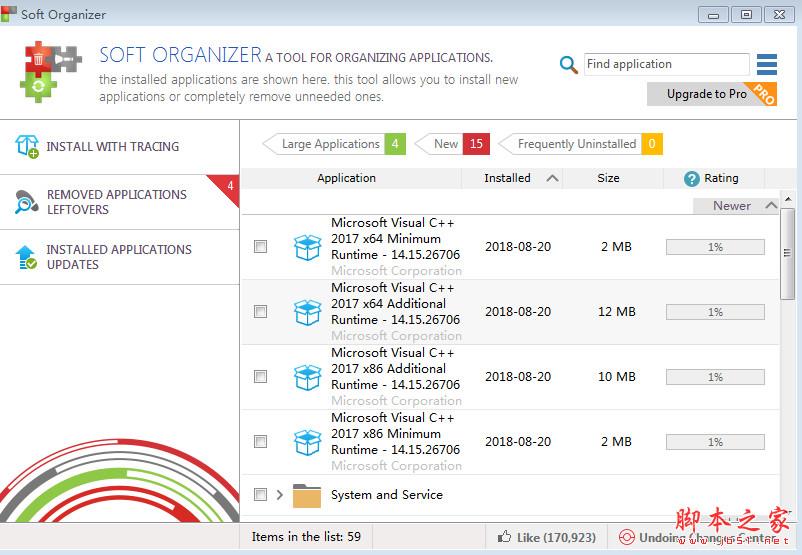The height and width of the screenshot is (555, 802).
Task: Filter by Large Applications tag
Action: tap(334, 144)
